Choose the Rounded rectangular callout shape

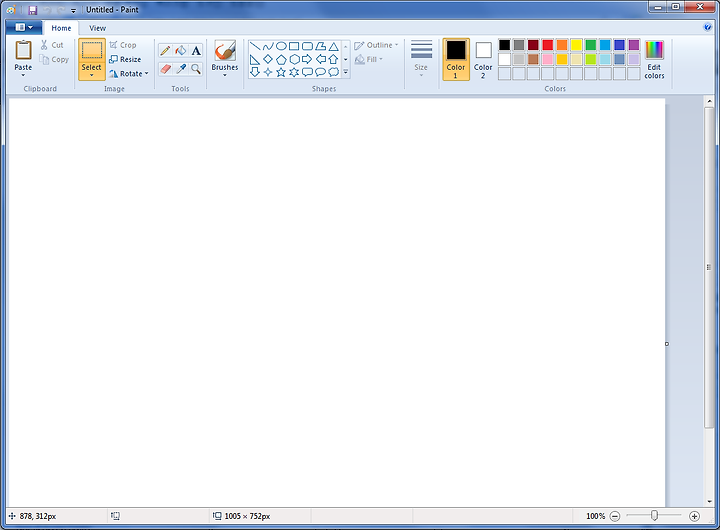tap(307, 72)
